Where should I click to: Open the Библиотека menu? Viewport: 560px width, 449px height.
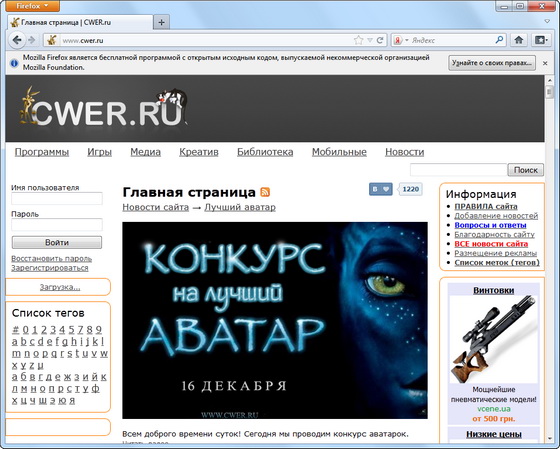265,152
